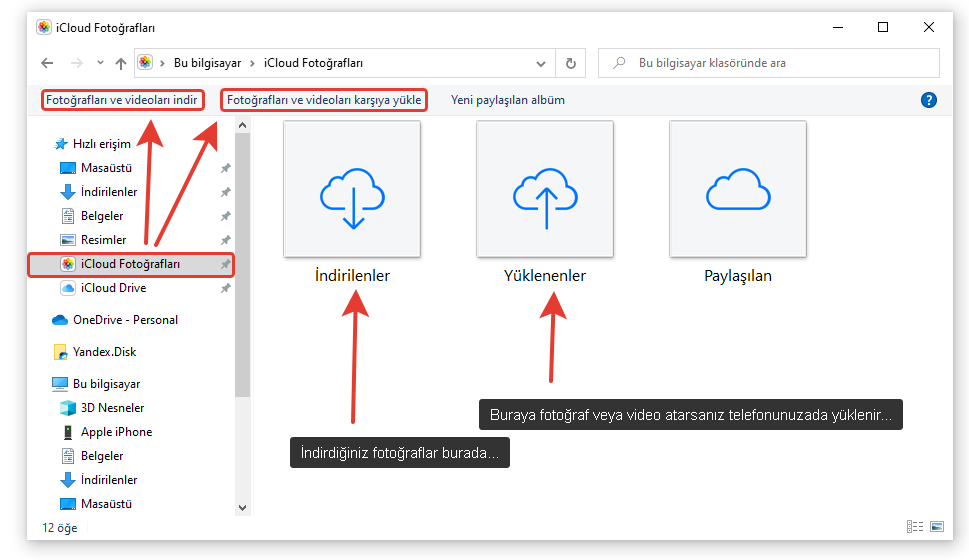
Task: Click Fotoğrafları ve videoları karşıya yükle
Action: click(324, 100)
